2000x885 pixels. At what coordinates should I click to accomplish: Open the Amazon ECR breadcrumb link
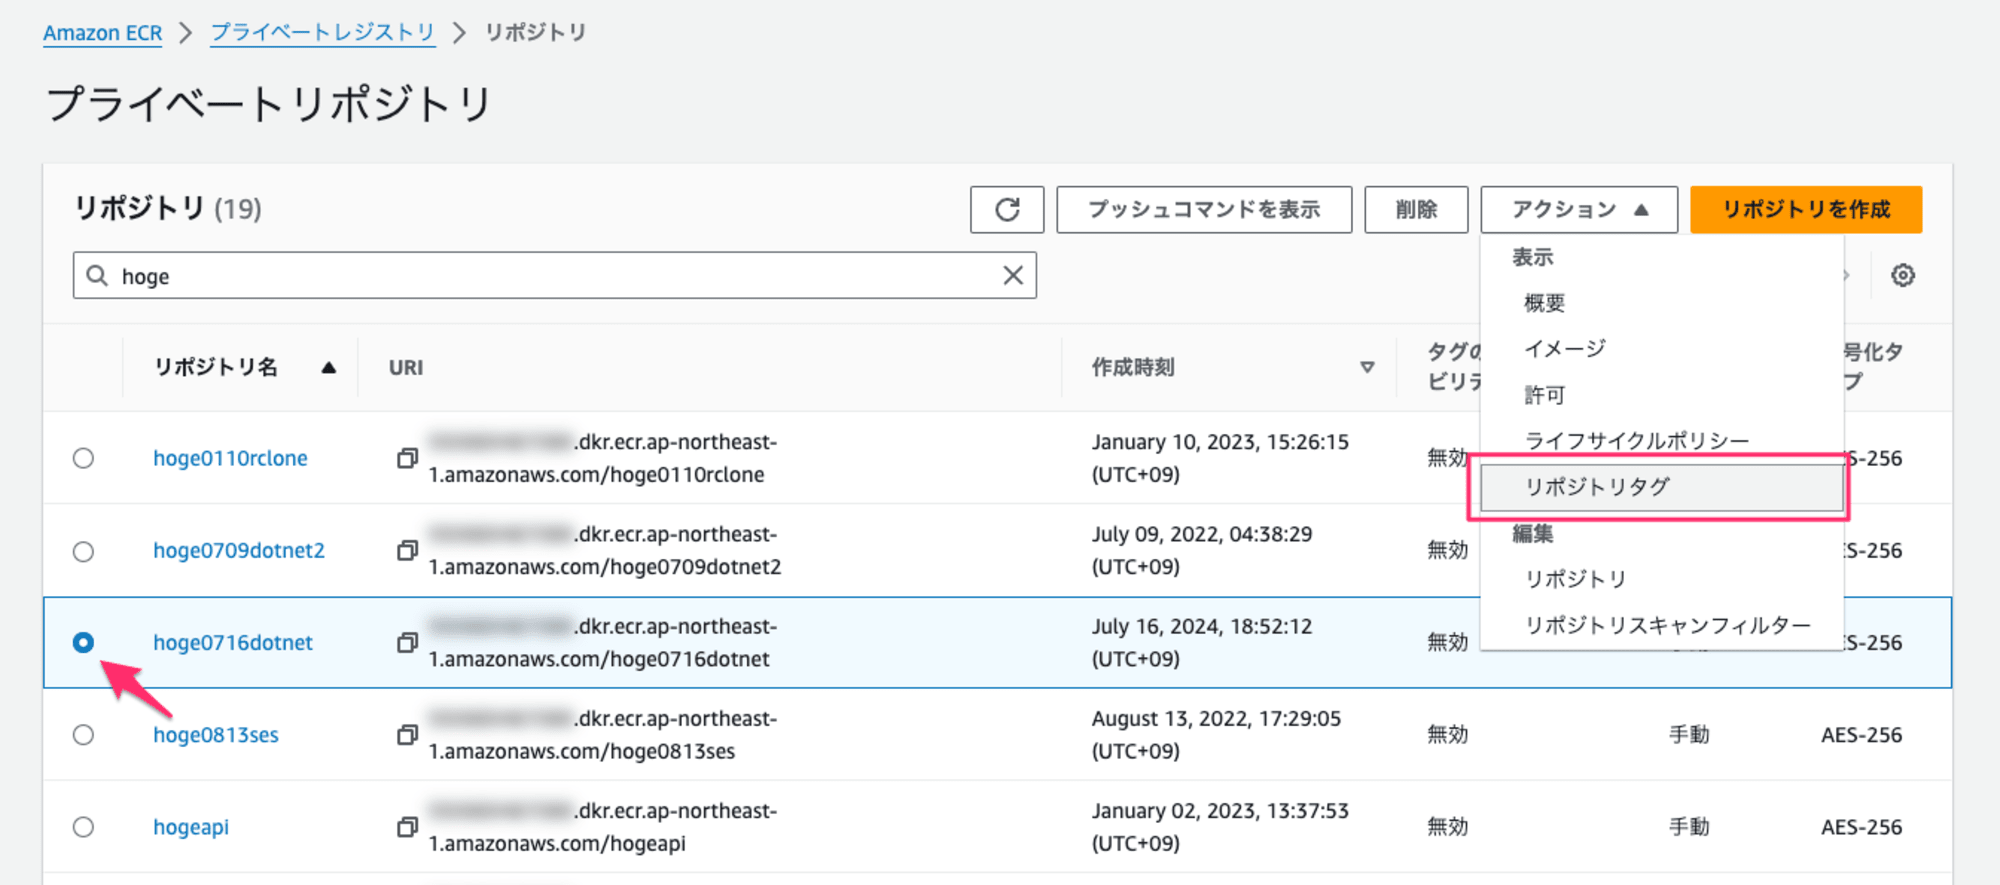pos(102,33)
